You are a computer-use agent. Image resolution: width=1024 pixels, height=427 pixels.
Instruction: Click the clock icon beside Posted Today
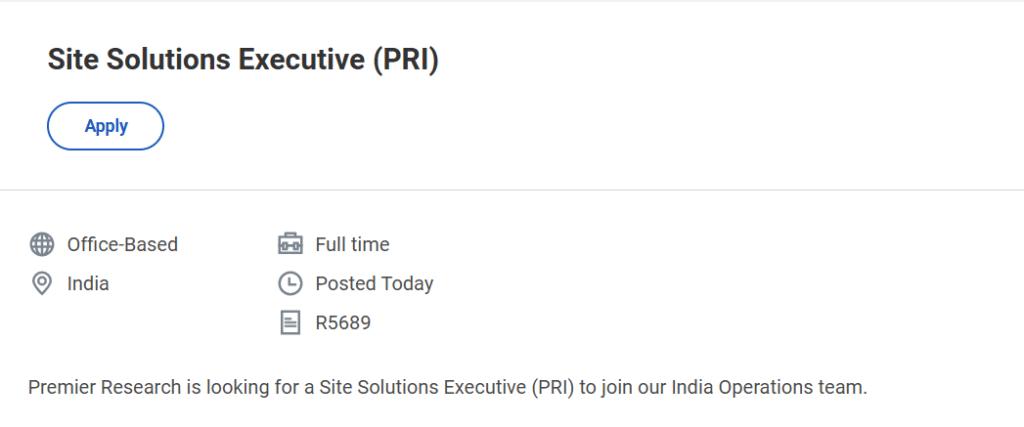[290, 284]
